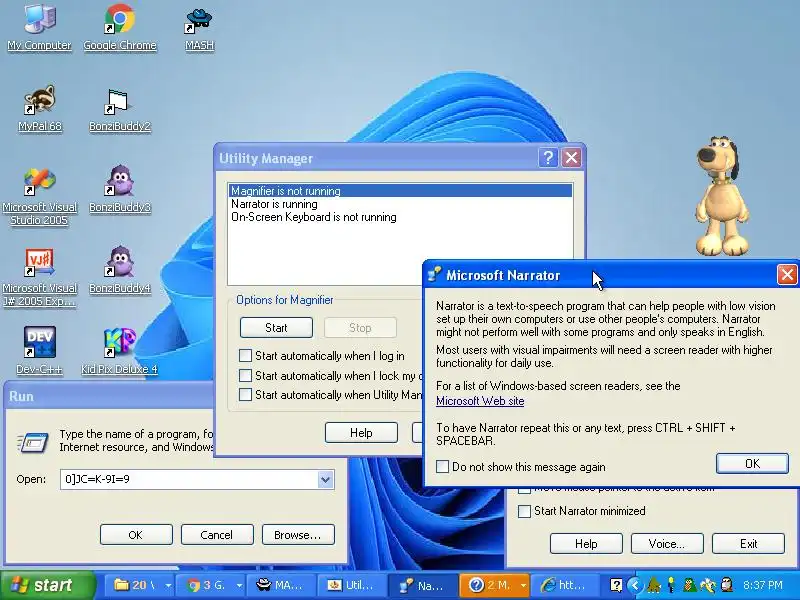Click the Run dialog program icon
Screen dimensions: 800x600
tap(33, 442)
